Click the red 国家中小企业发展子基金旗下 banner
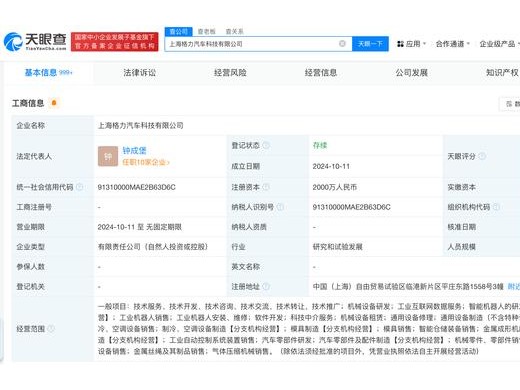 pyautogui.click(x=115, y=42)
